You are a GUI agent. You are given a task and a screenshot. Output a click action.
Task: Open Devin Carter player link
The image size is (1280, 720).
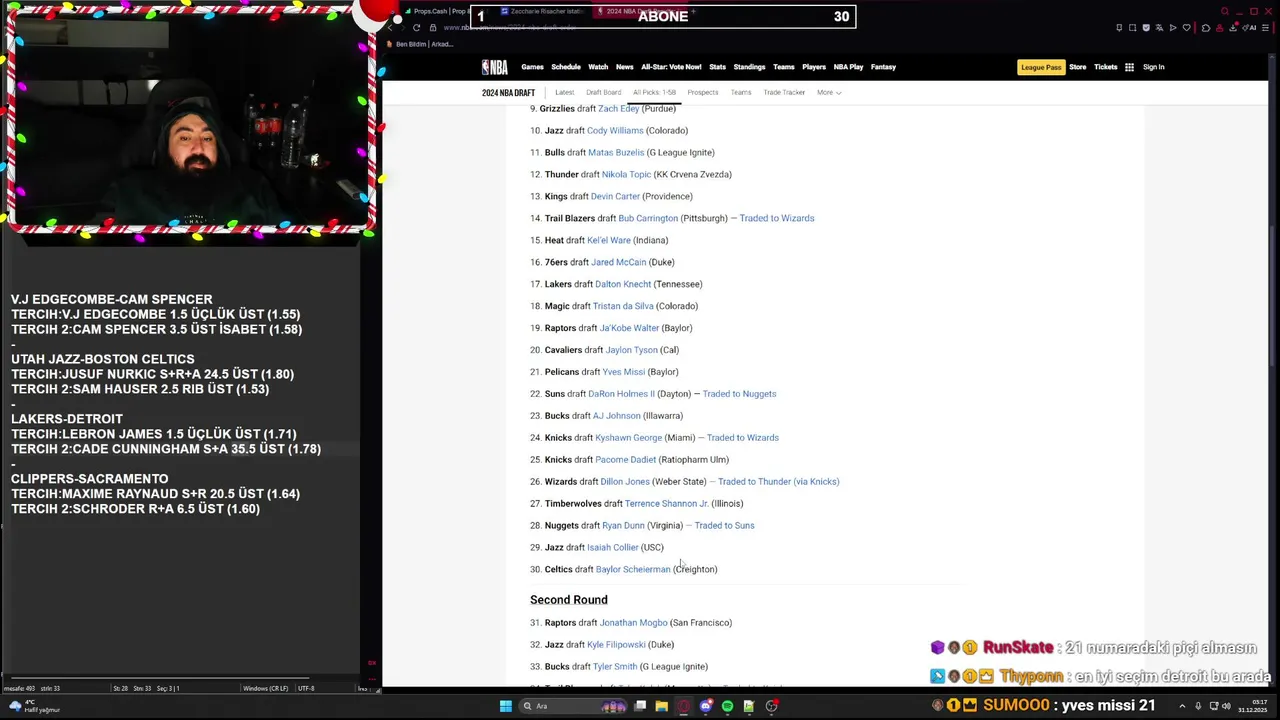(x=615, y=196)
